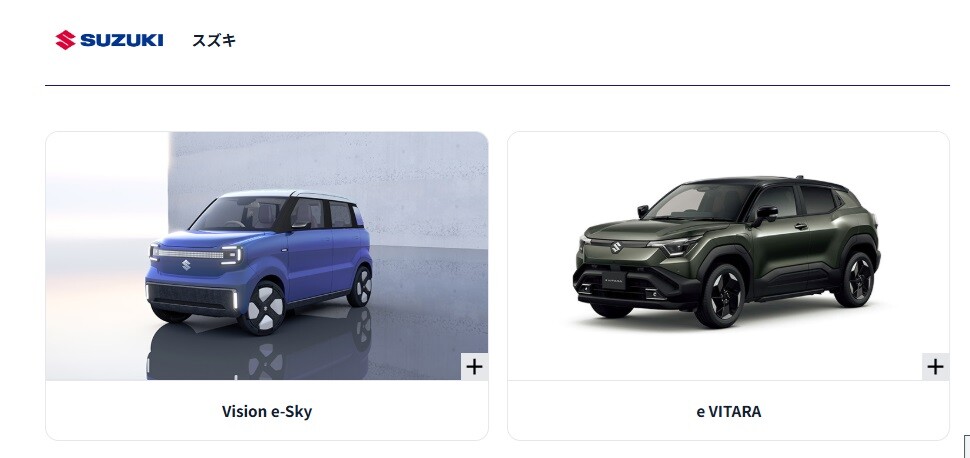View the blue Vision e-Sky car photo
Image resolution: width=970 pixels, height=458 pixels.
tap(267, 256)
